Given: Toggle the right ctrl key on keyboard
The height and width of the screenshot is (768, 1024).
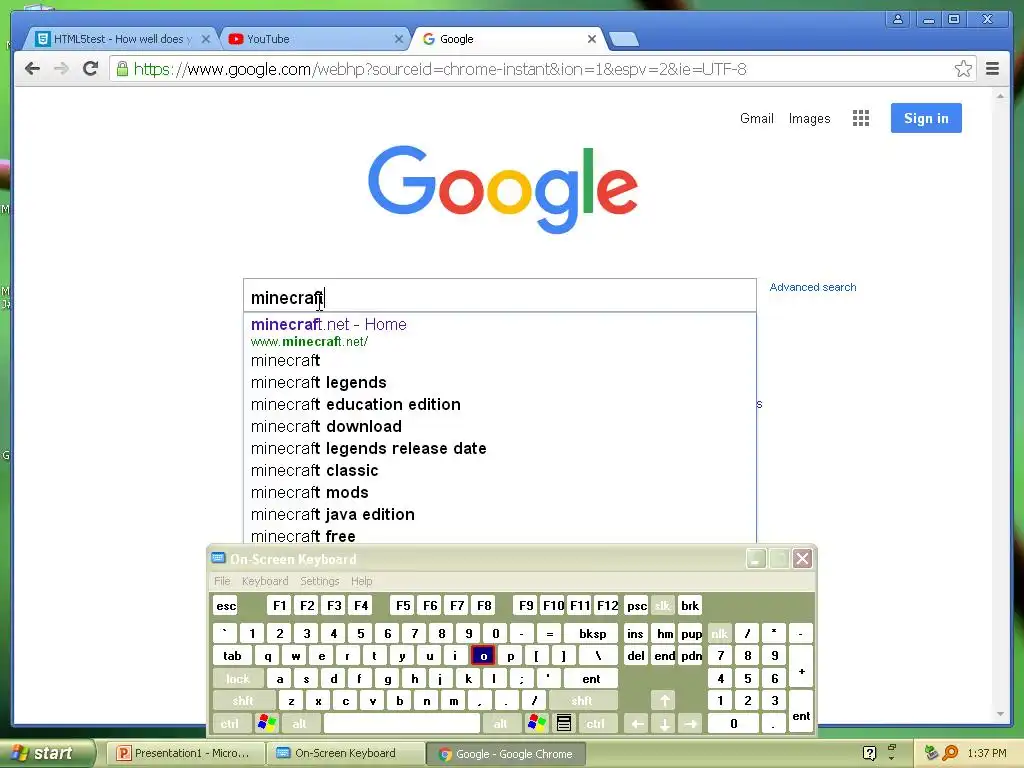Looking at the screenshot, I should [596, 723].
